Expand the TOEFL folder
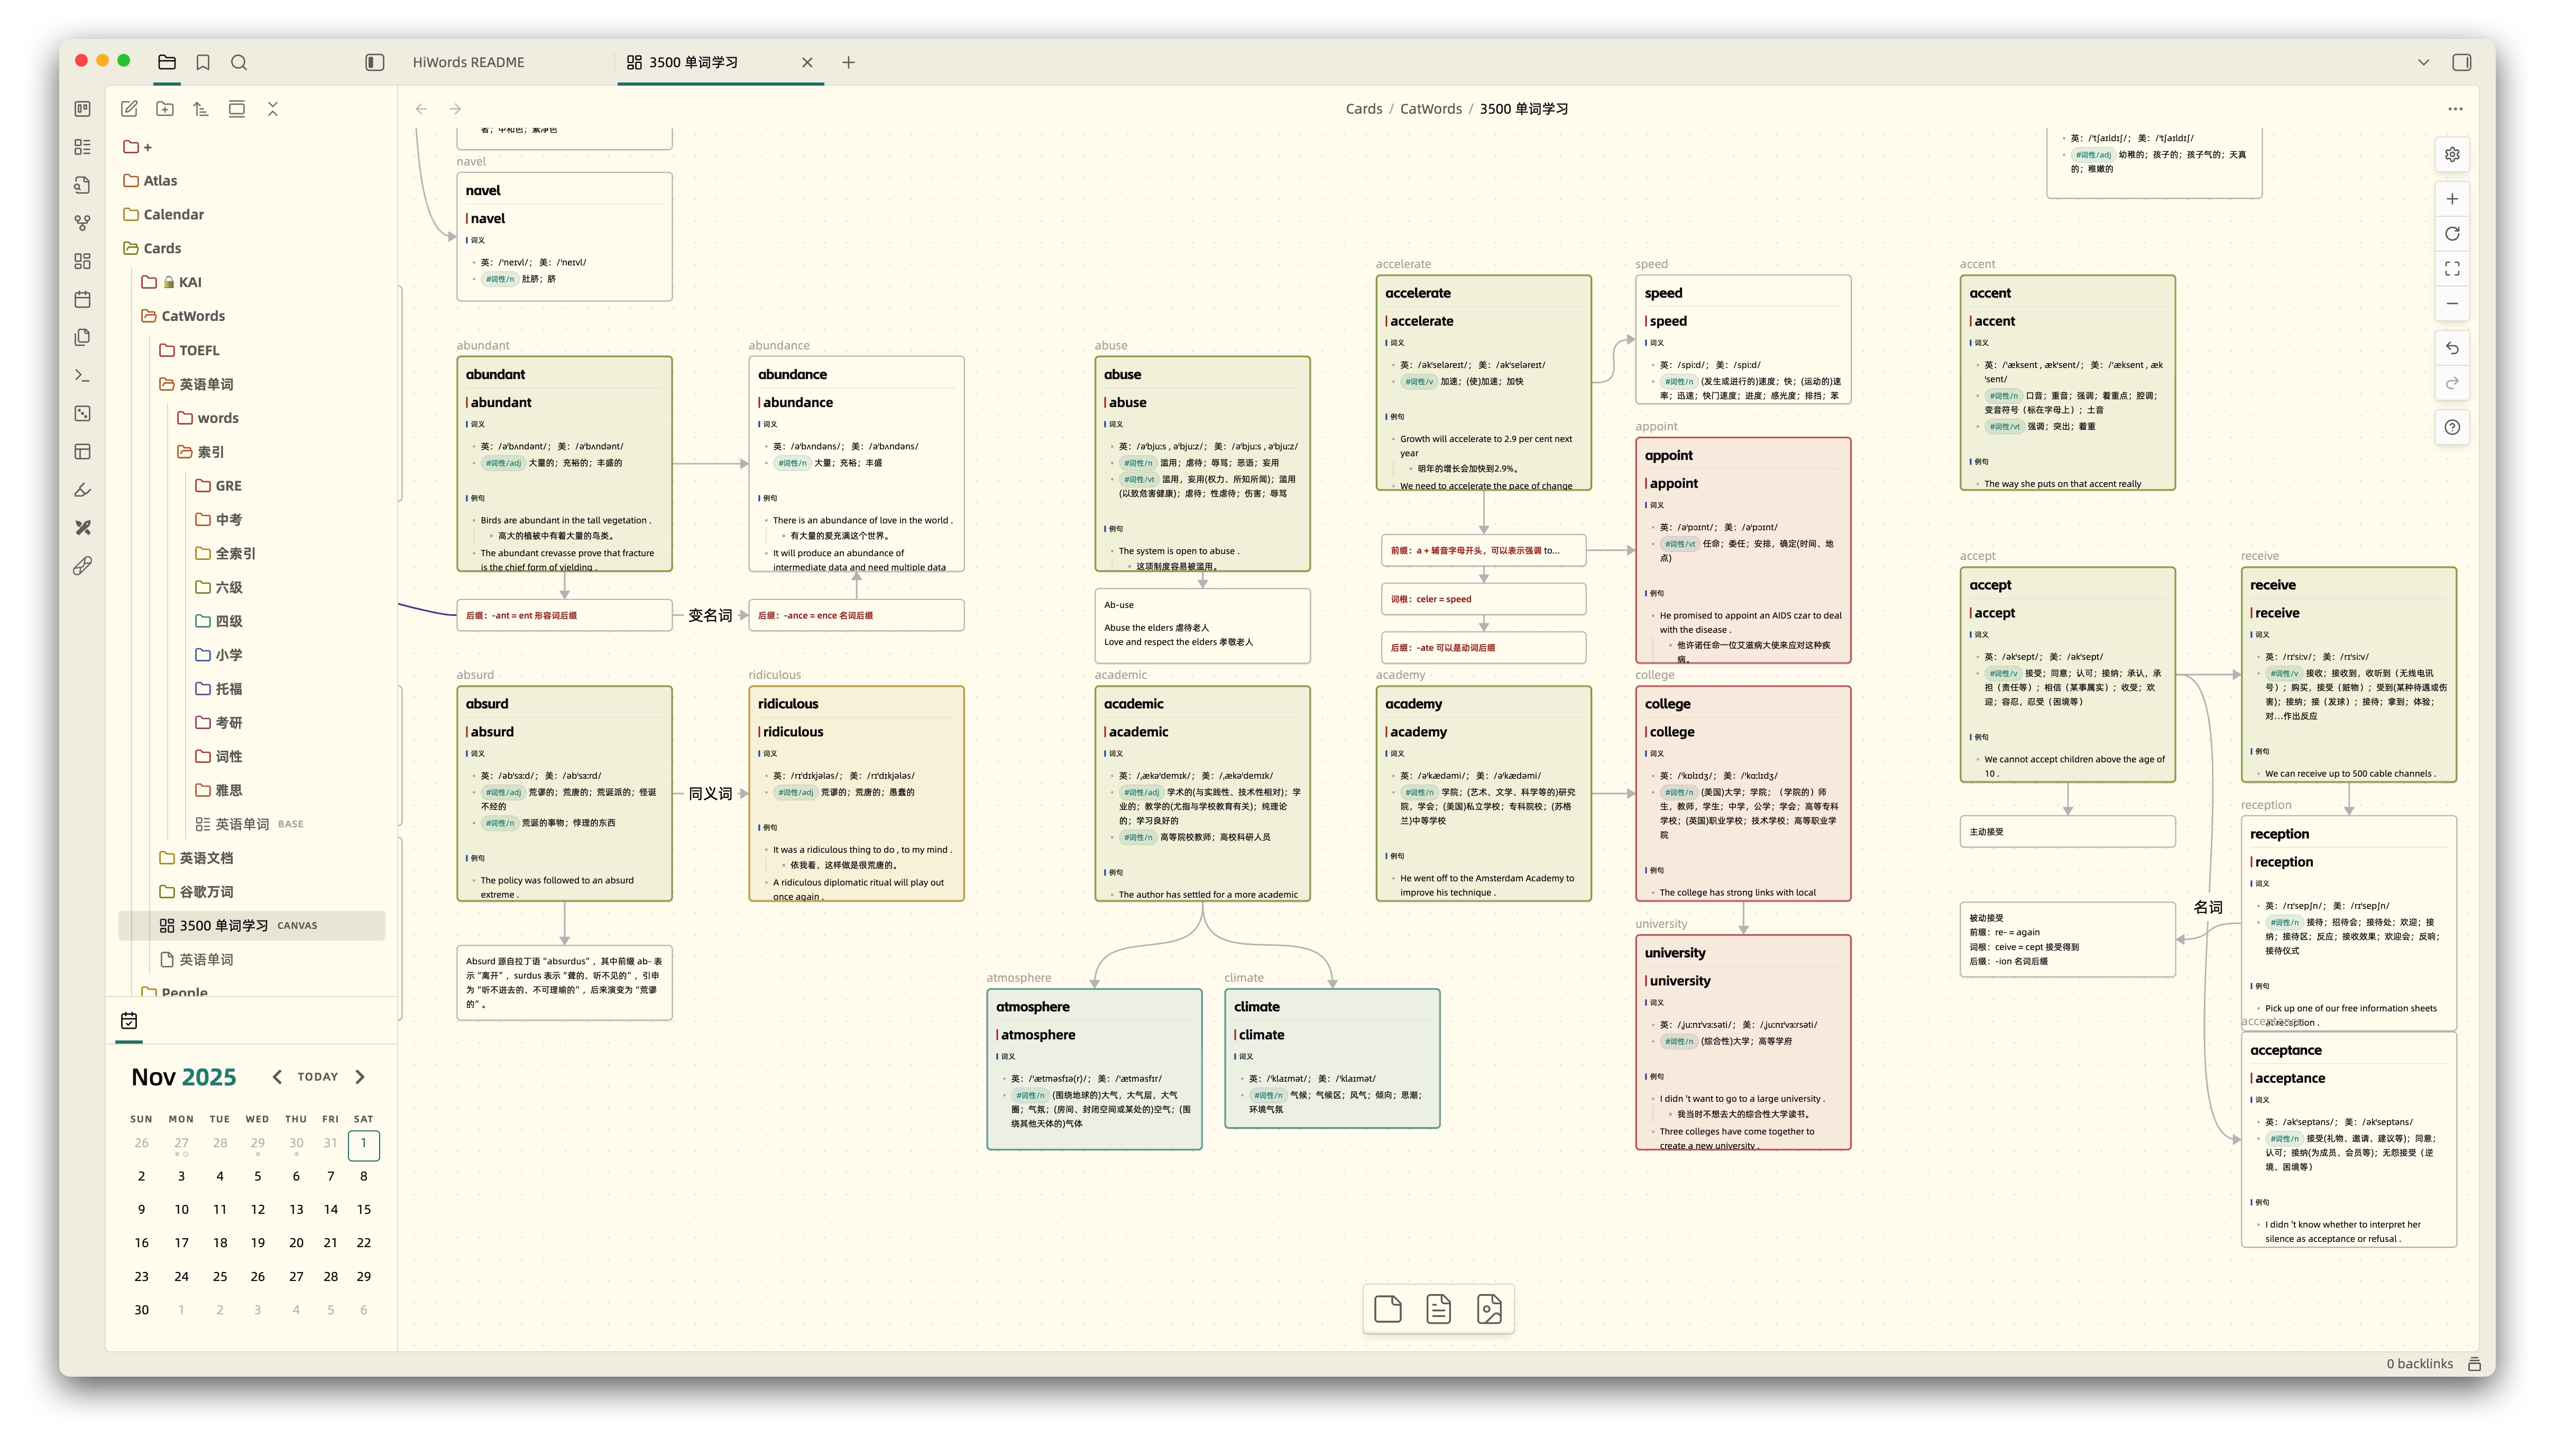This screenshot has width=2555, height=1456. (198, 350)
